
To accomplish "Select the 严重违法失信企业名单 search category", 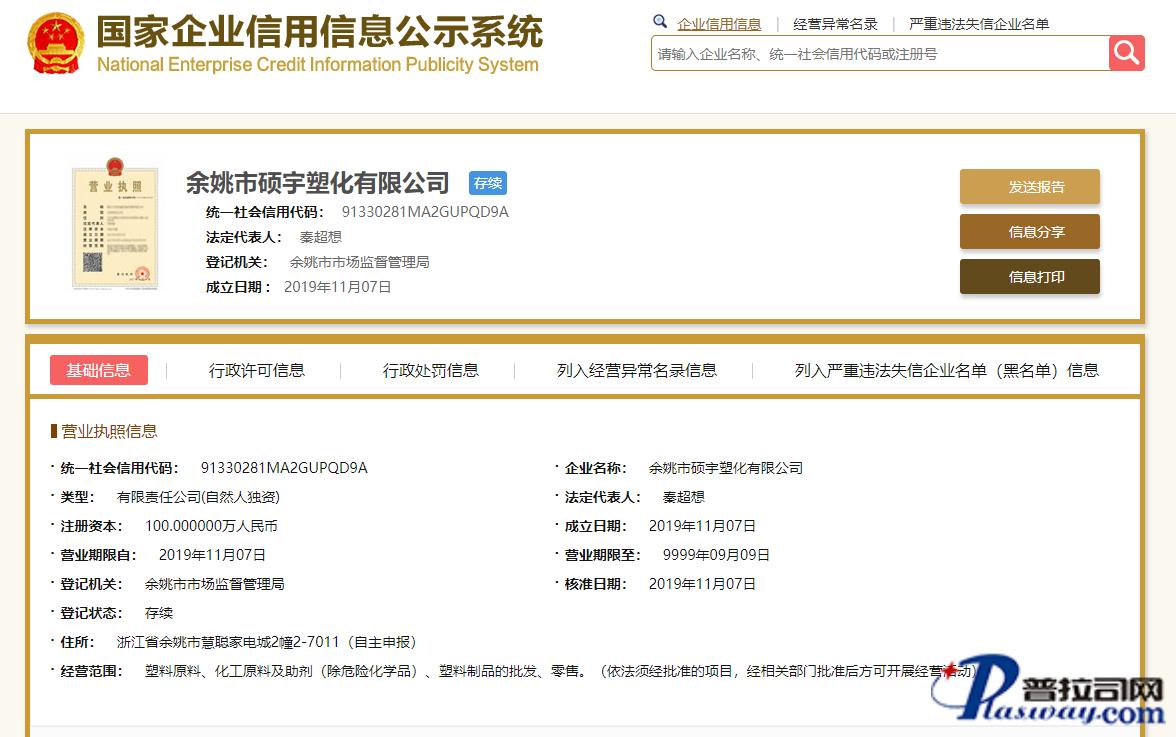I will pos(978,24).
